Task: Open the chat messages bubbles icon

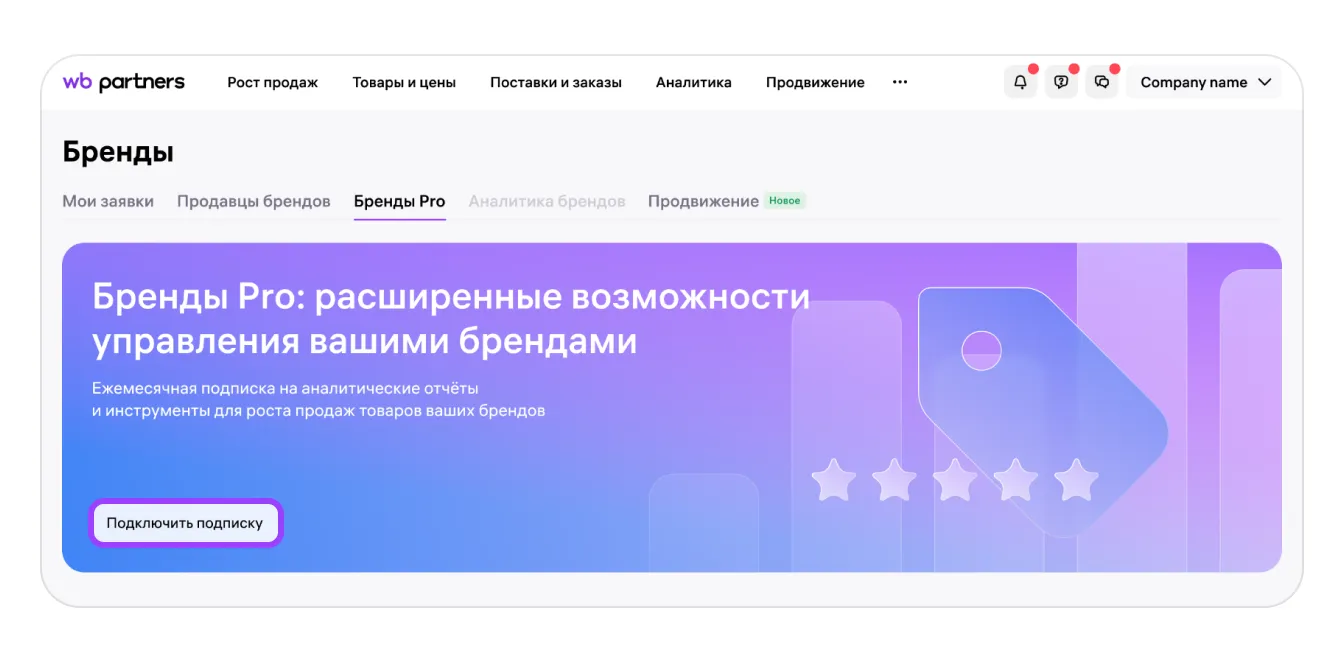Action: (x=1102, y=82)
